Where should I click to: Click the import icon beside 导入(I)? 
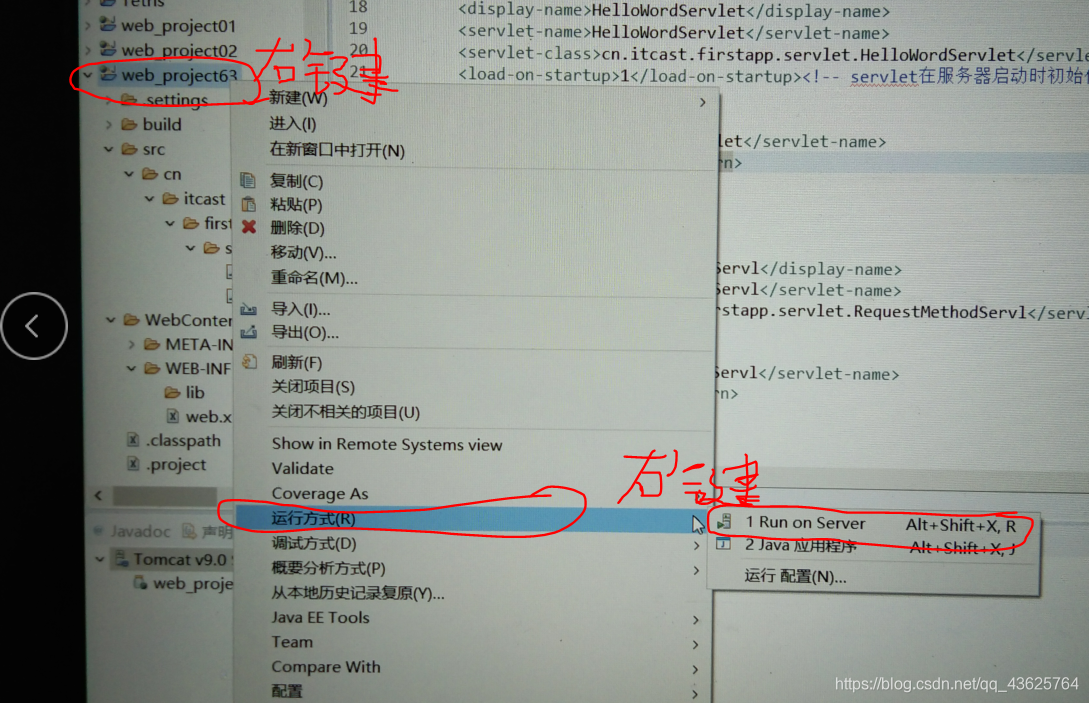(x=249, y=309)
